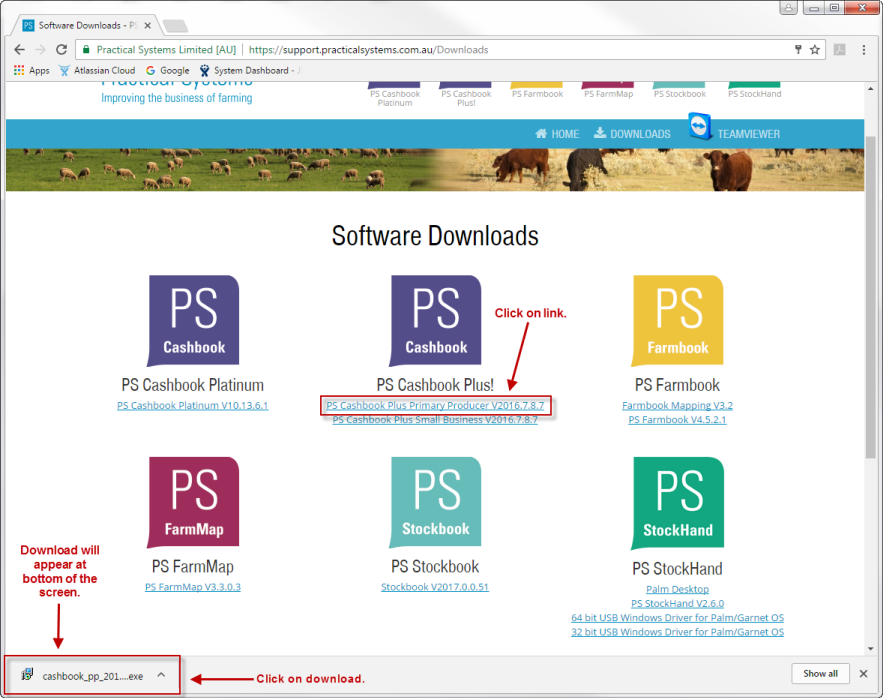Click the Chrome user profile icon in title bar

click(x=788, y=7)
